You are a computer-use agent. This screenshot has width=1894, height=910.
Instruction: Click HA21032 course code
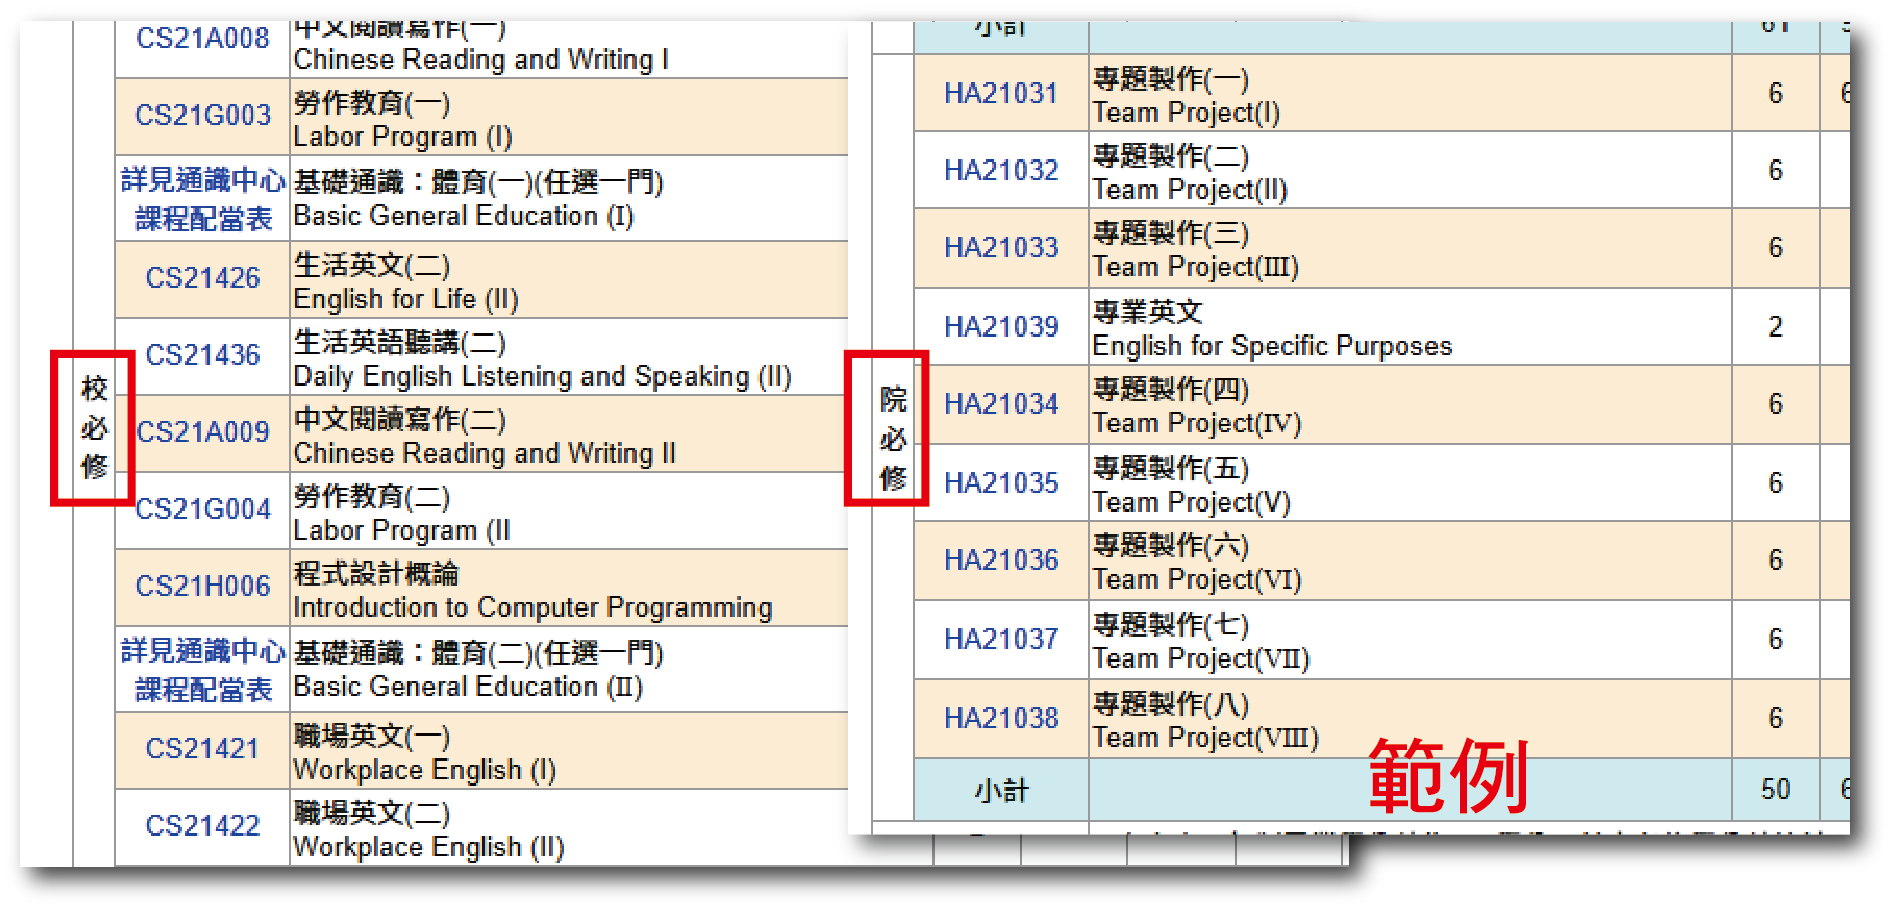pos(1000,170)
